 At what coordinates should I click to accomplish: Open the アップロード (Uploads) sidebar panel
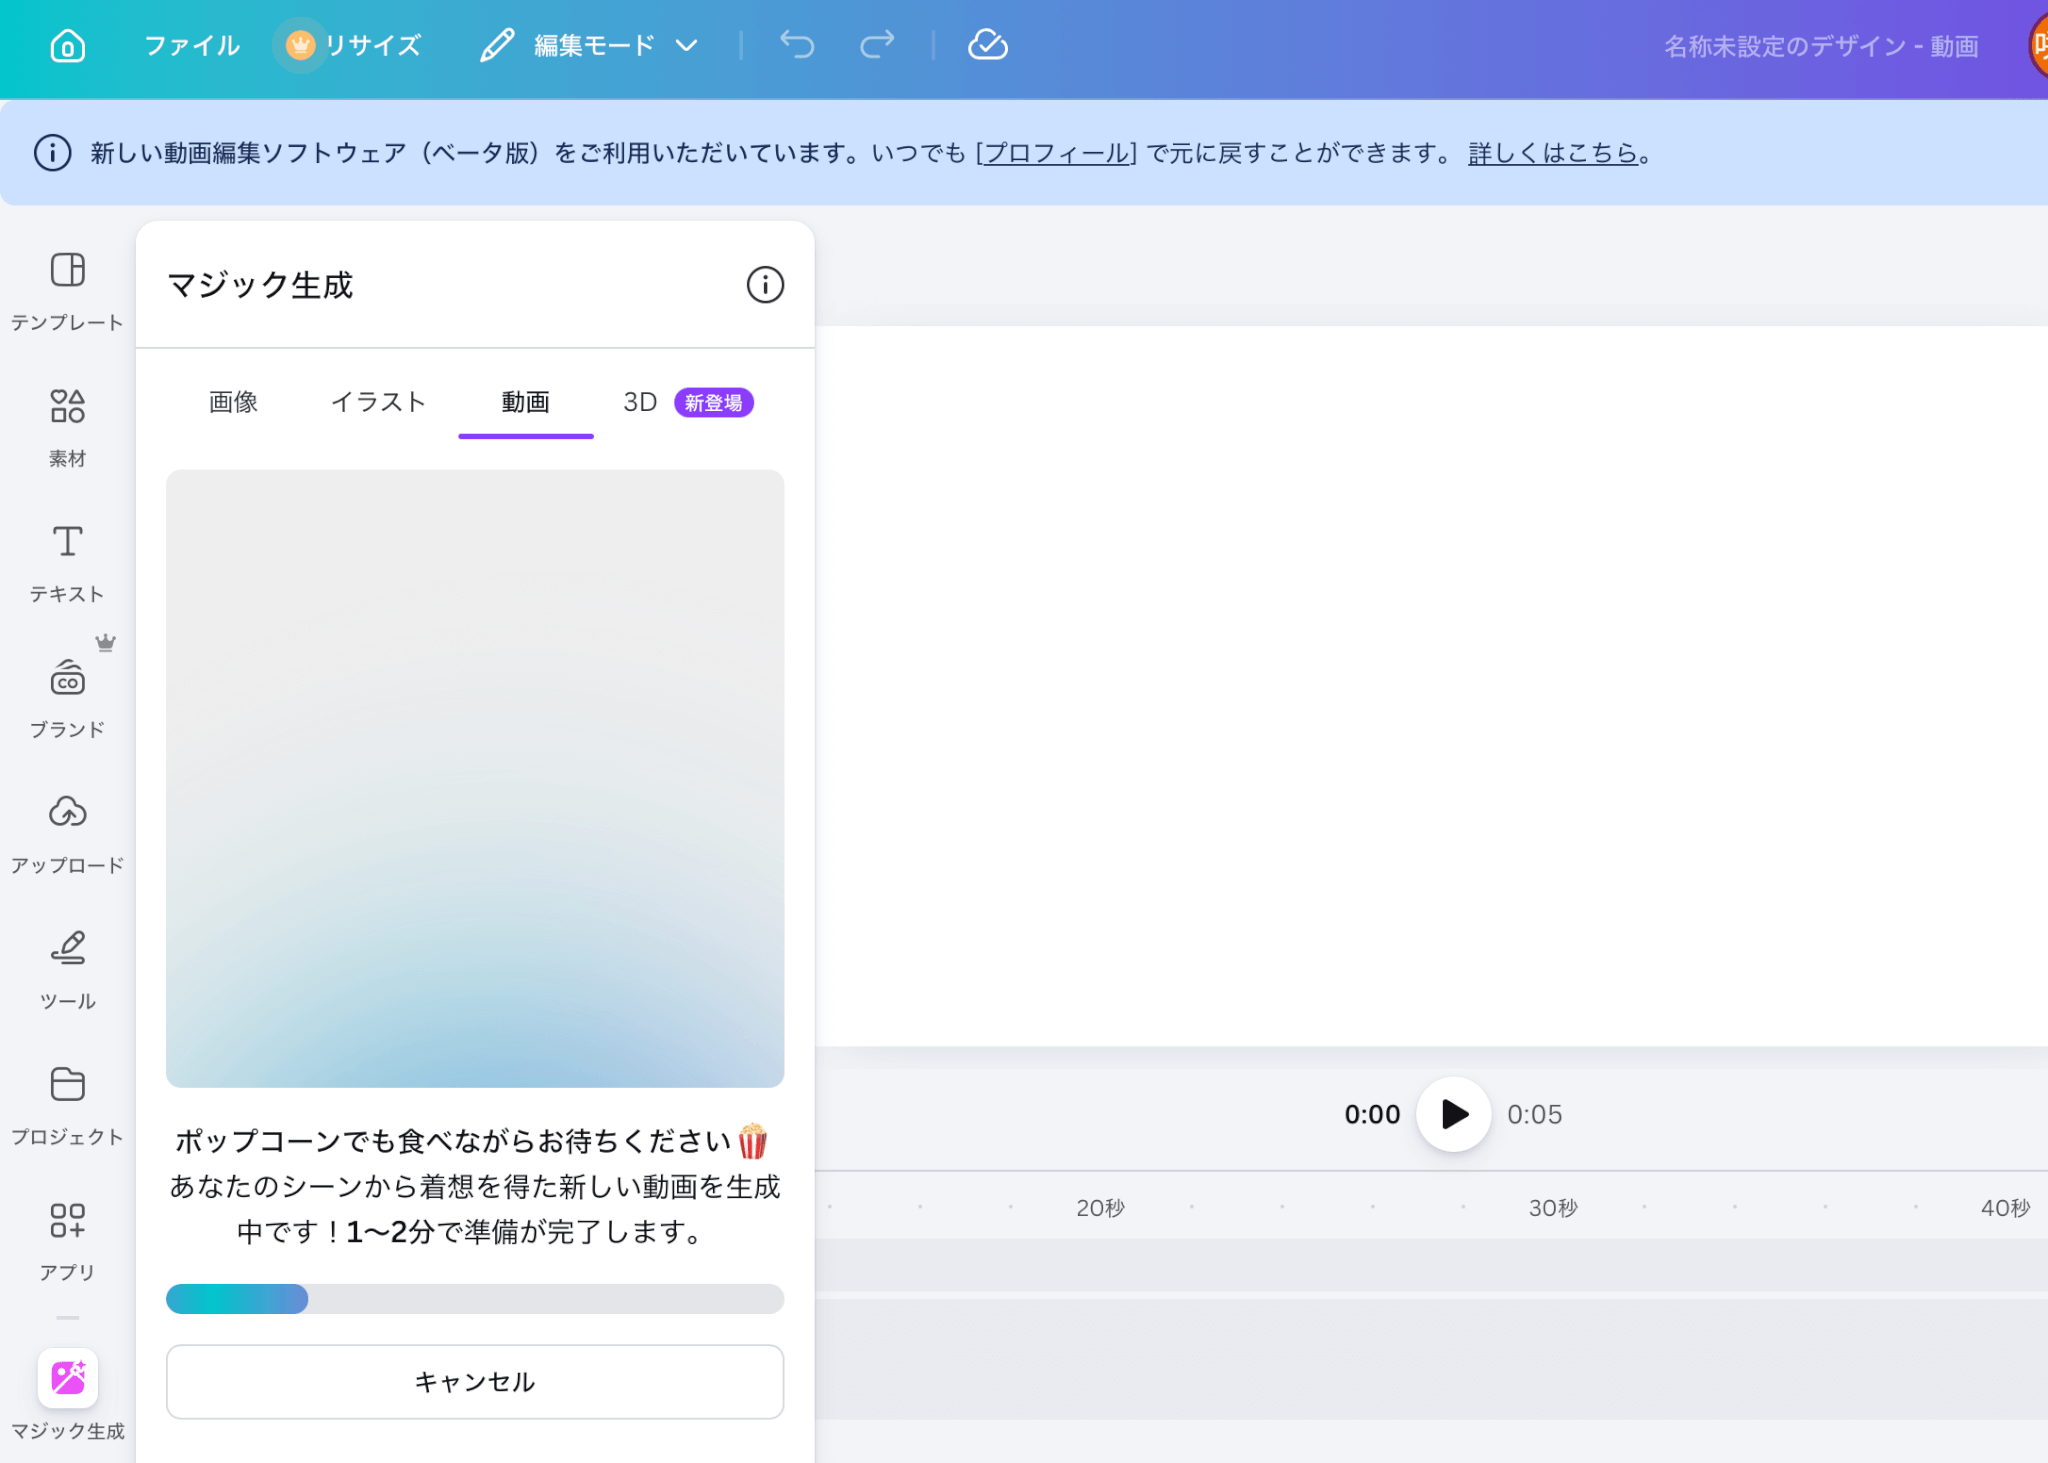(x=67, y=832)
